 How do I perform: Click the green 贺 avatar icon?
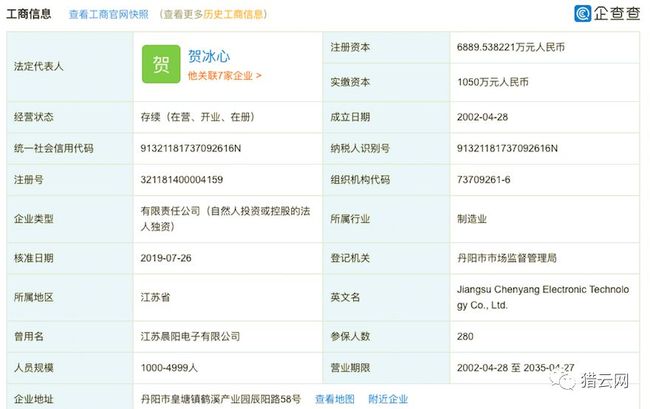coord(161,64)
